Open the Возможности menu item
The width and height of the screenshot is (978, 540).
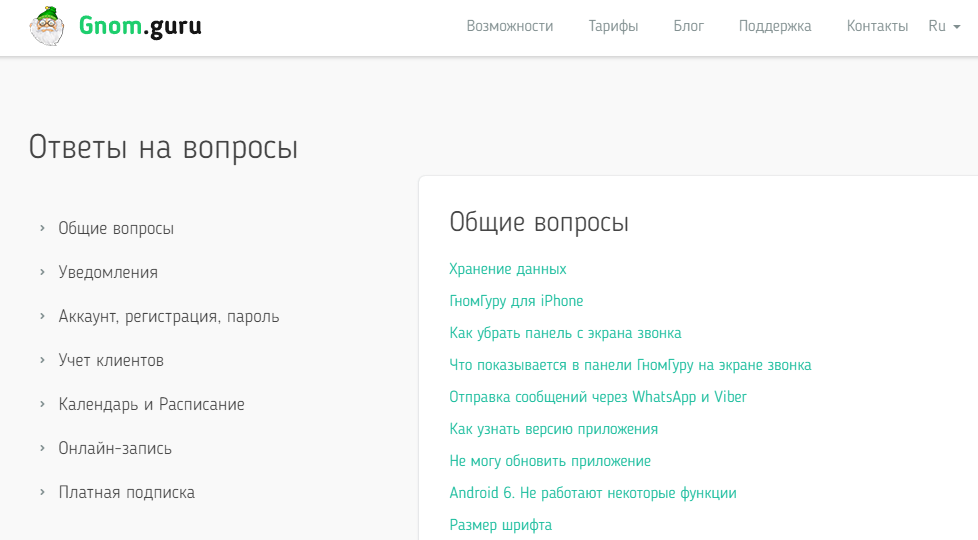pyautogui.click(x=509, y=26)
